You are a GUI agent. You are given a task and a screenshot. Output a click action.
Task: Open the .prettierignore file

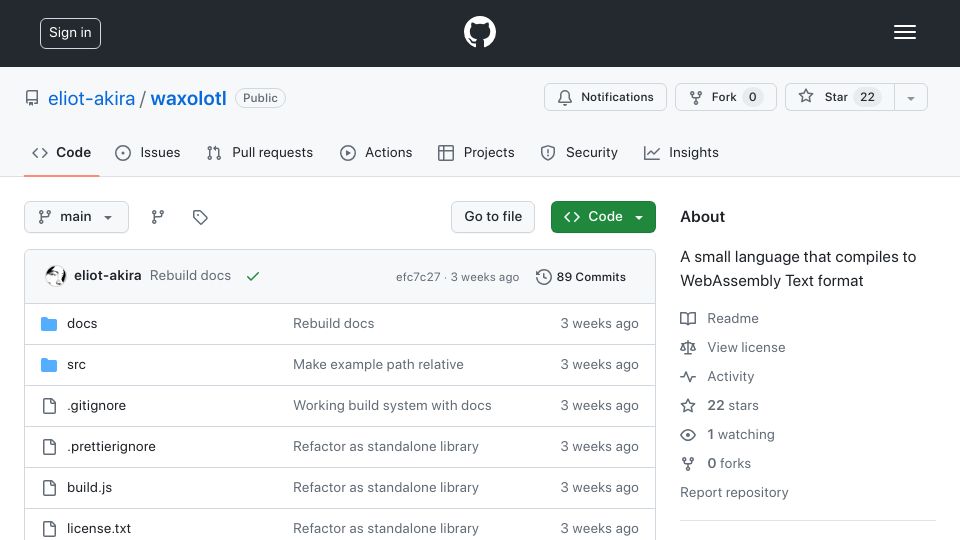pyautogui.click(x=111, y=446)
